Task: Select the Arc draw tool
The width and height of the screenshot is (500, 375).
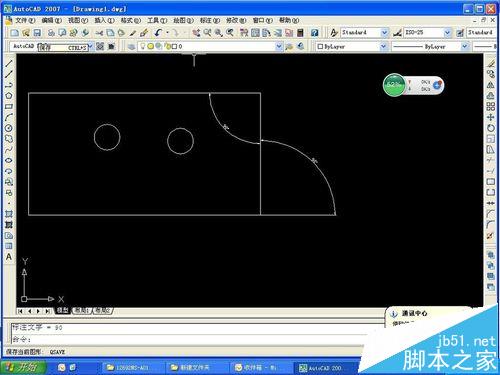Action: tap(9, 117)
